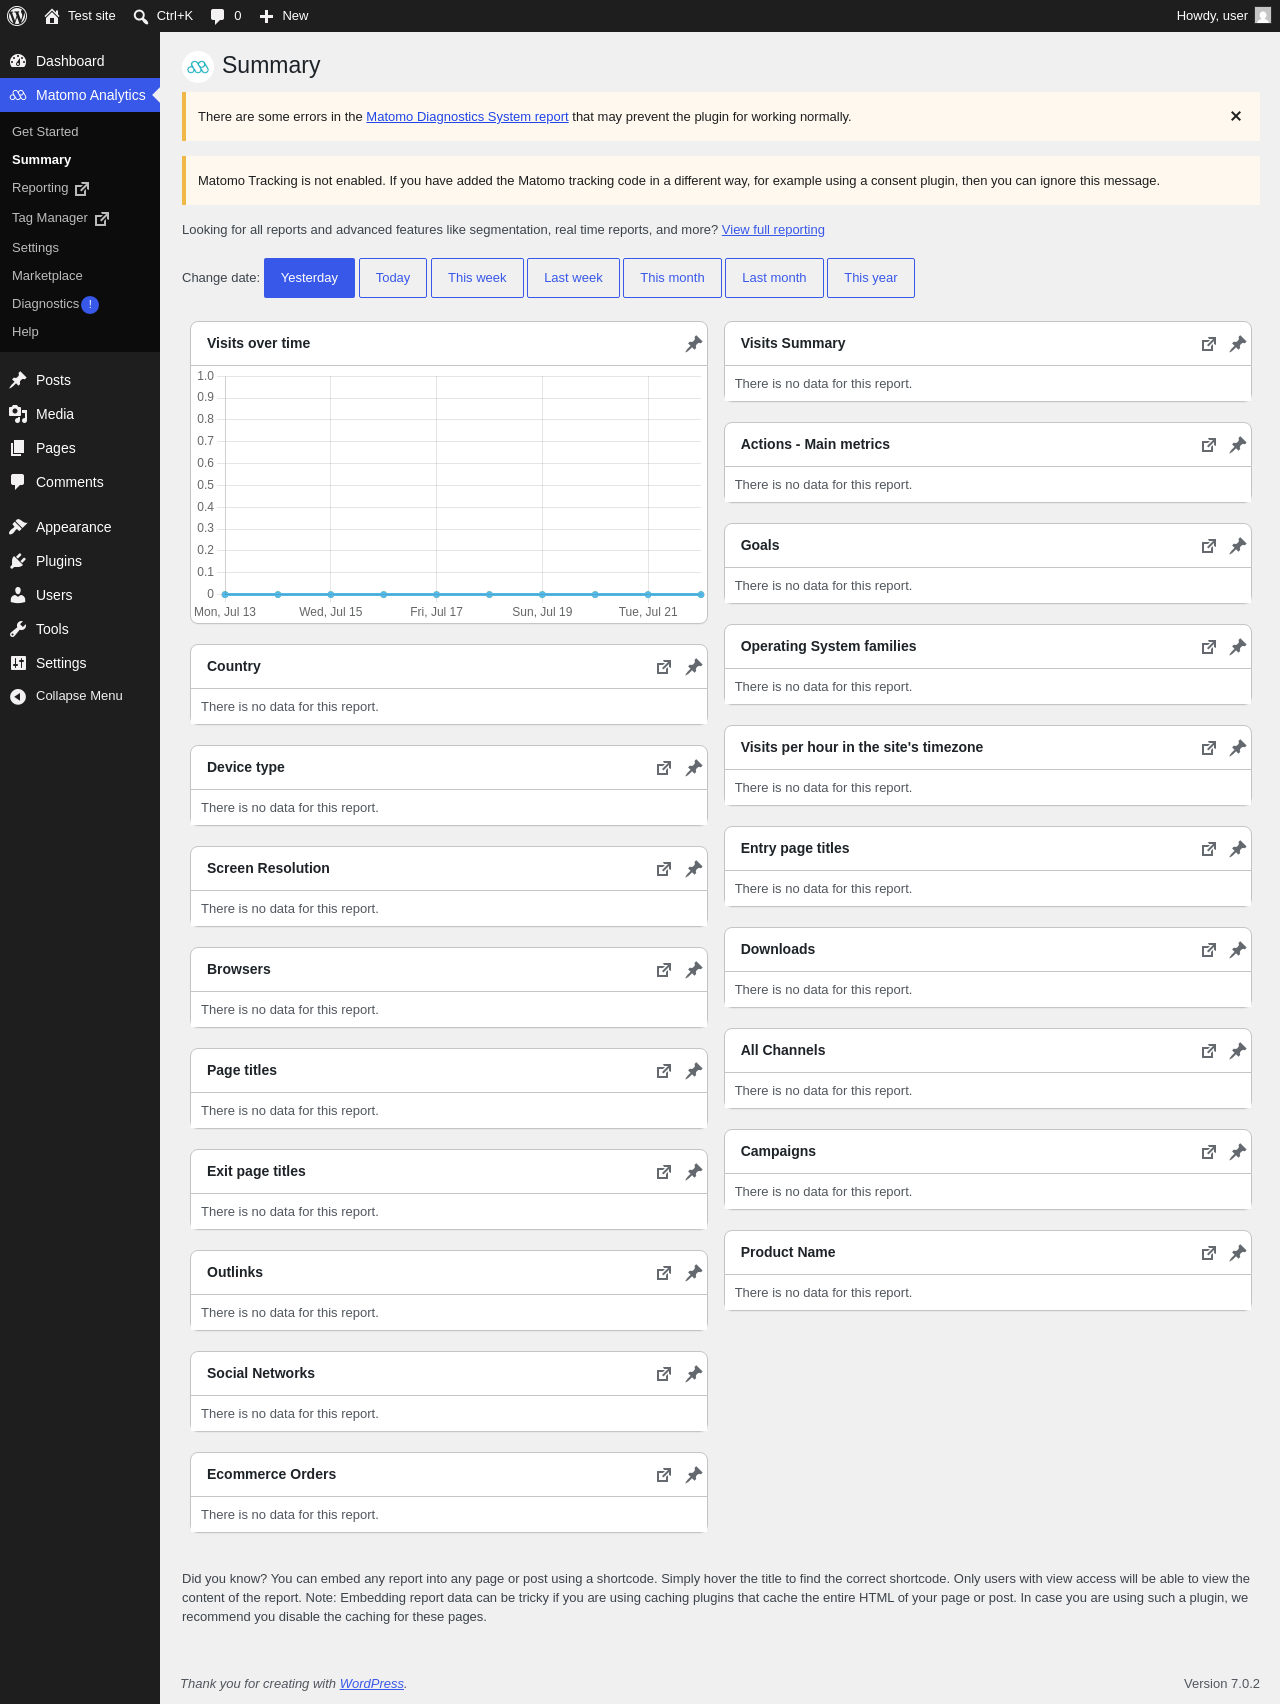The width and height of the screenshot is (1280, 1704).
Task: Visit Test site from admin bar
Action: tap(80, 16)
